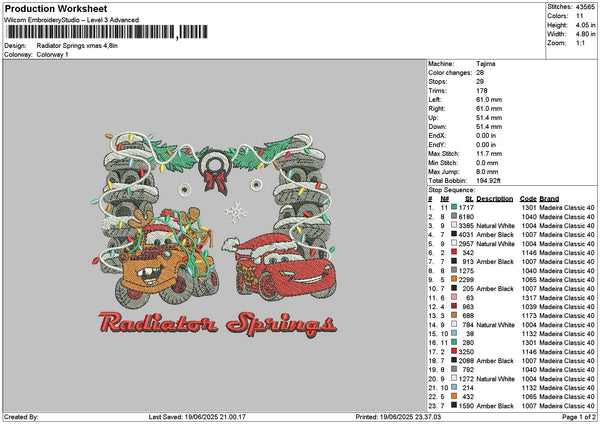Select the orange swatch beside stitch count 2299
The image size is (600, 424).
click(454, 279)
